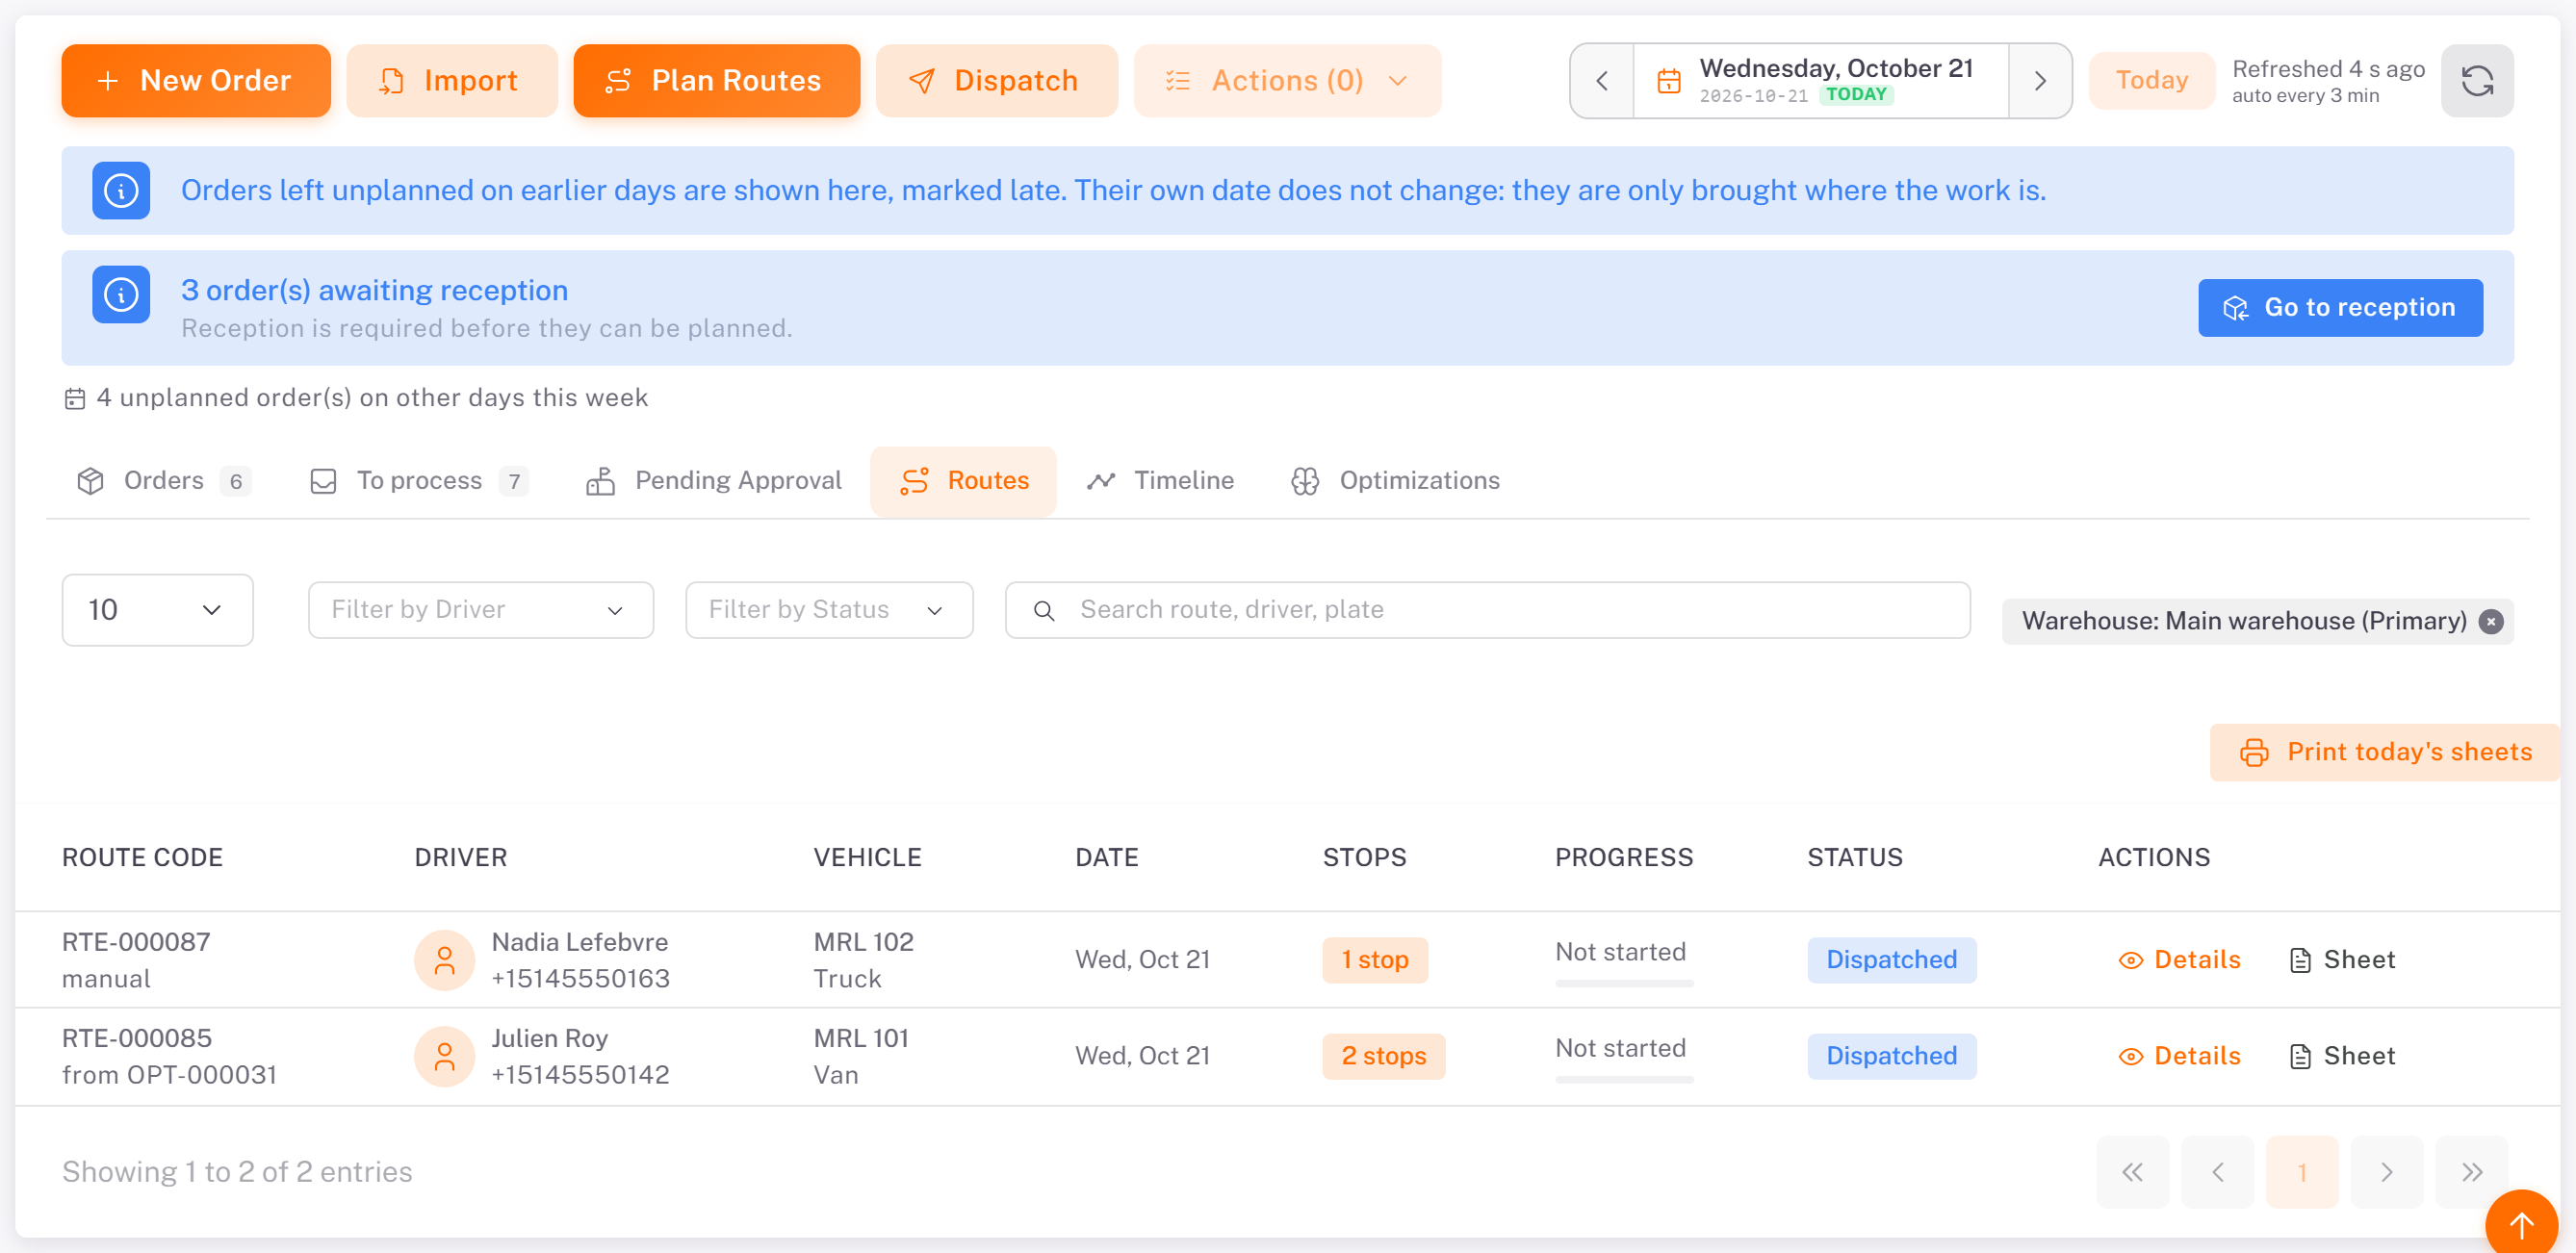Click the Dispatch button
The height and width of the screenshot is (1253, 2576).
pos(996,81)
